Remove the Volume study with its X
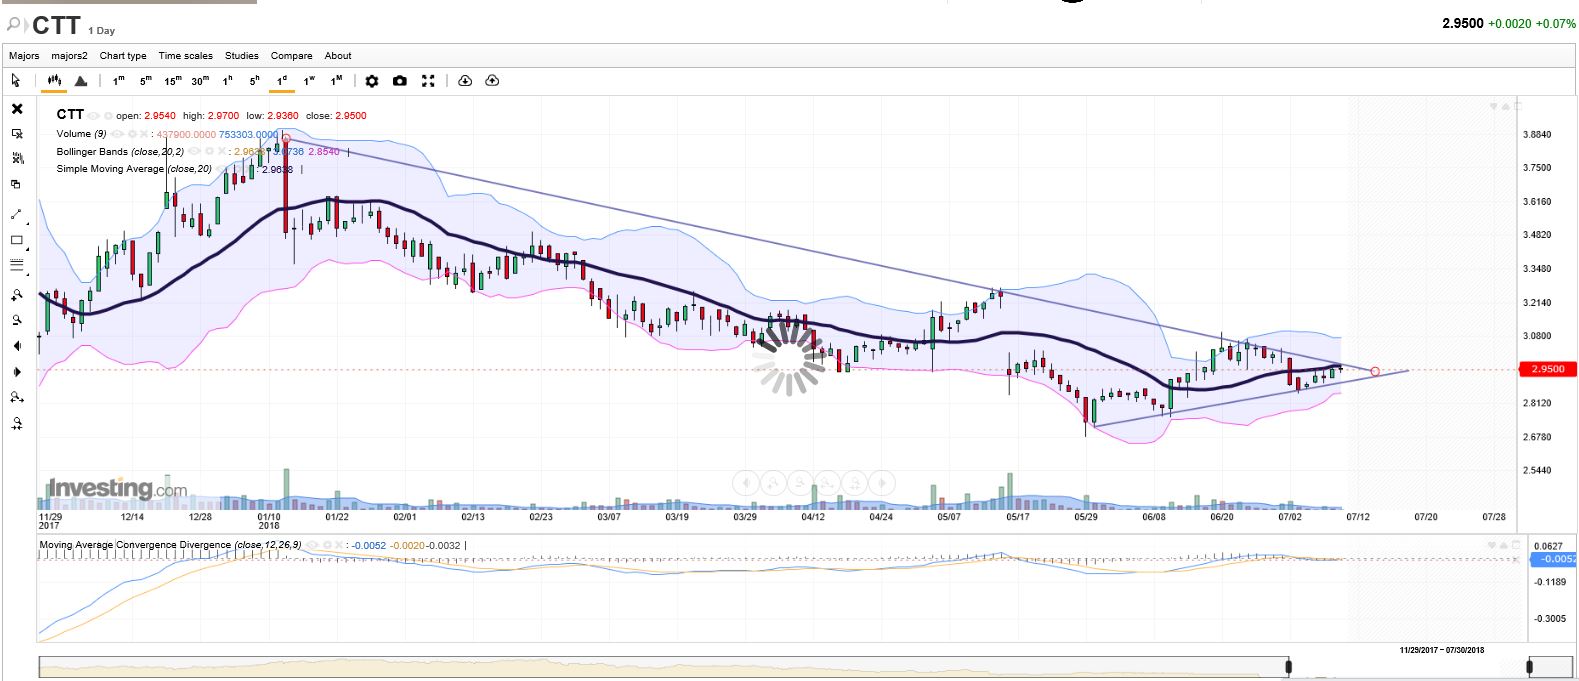This screenshot has width=1579, height=681. pyautogui.click(x=144, y=134)
